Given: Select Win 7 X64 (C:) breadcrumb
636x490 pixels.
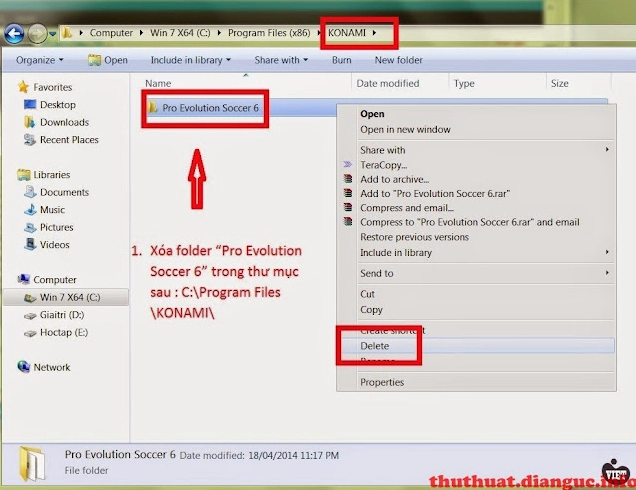Looking at the screenshot, I should pos(180,33).
